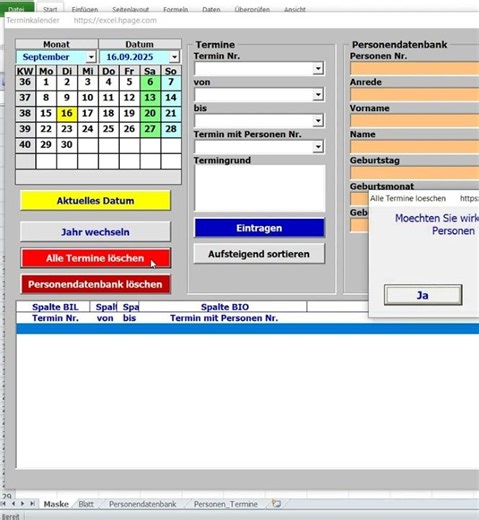Confirm with the Ja button in dialog
The image size is (479, 520).
[423, 295]
